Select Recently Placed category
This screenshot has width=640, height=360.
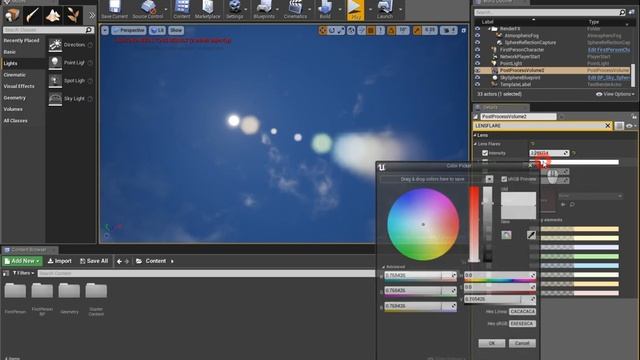point(22,40)
